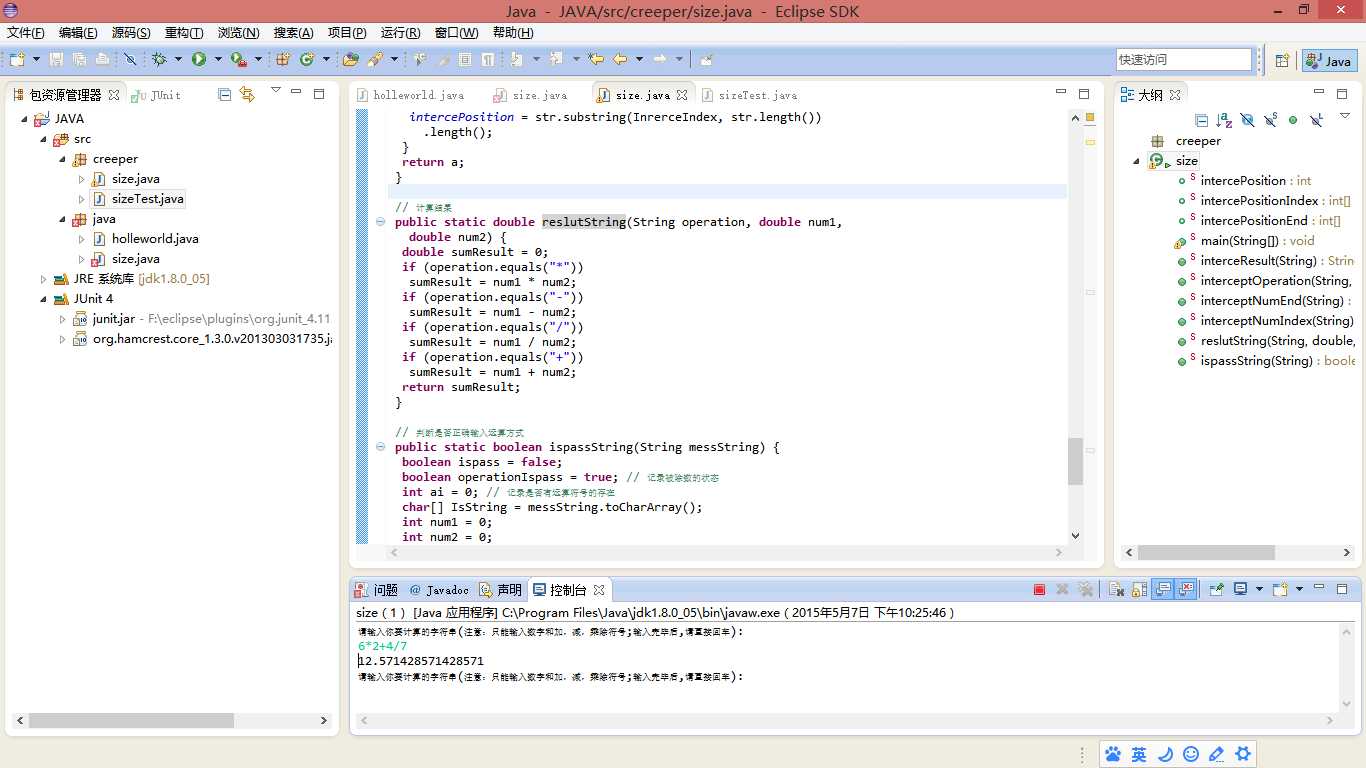Toggle alphabetical Sort in outline panel
Image resolution: width=1366 pixels, height=768 pixels.
[1224, 120]
